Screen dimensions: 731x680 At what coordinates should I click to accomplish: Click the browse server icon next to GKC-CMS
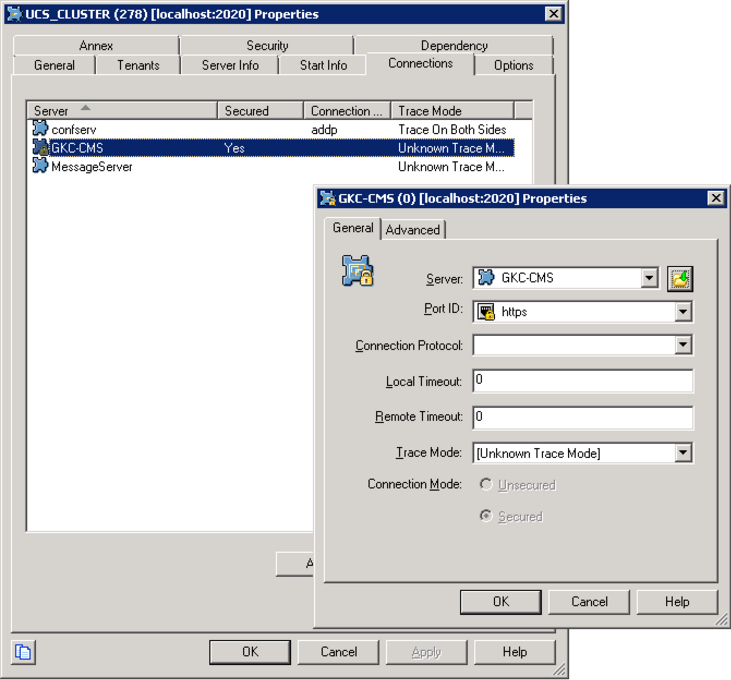point(681,279)
